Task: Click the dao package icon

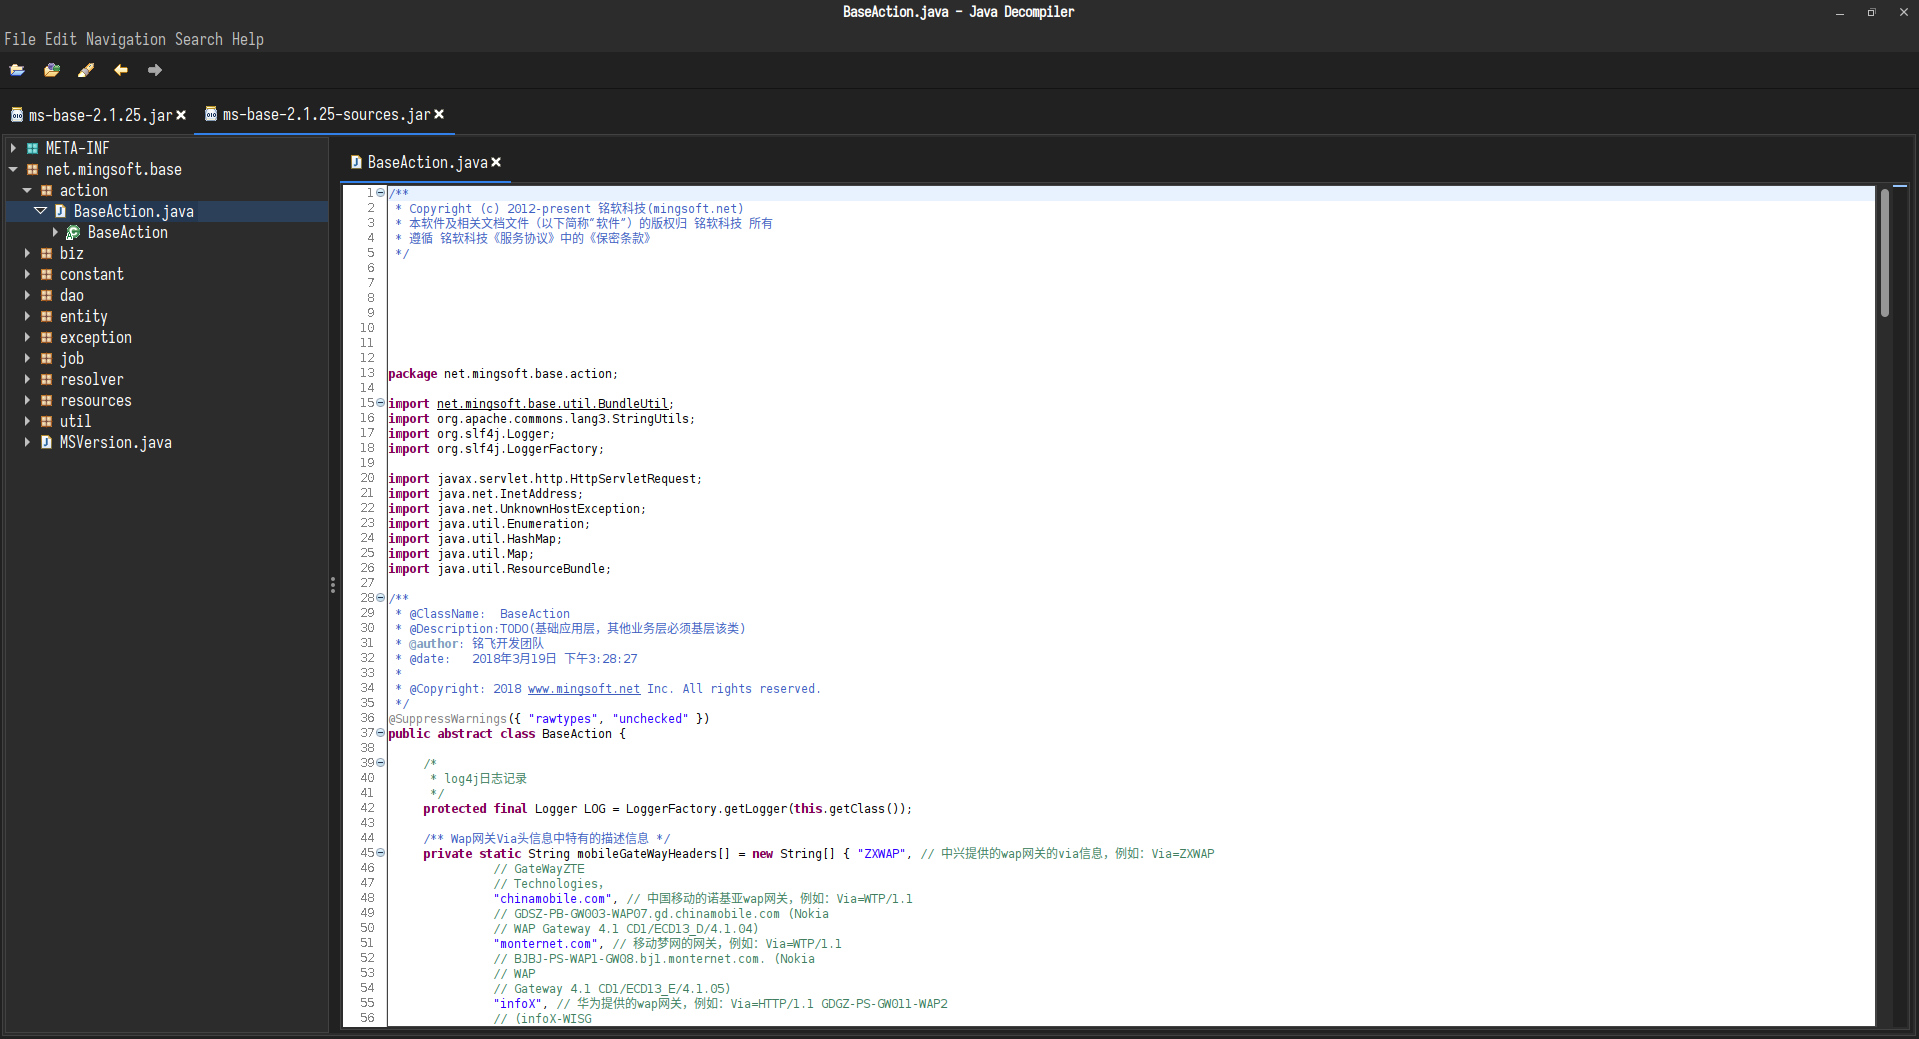Action: point(46,295)
